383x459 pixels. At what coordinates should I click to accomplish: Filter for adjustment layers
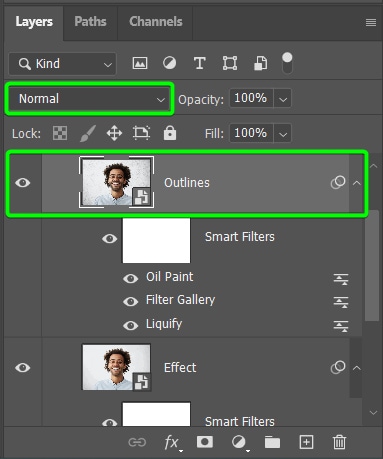[169, 63]
